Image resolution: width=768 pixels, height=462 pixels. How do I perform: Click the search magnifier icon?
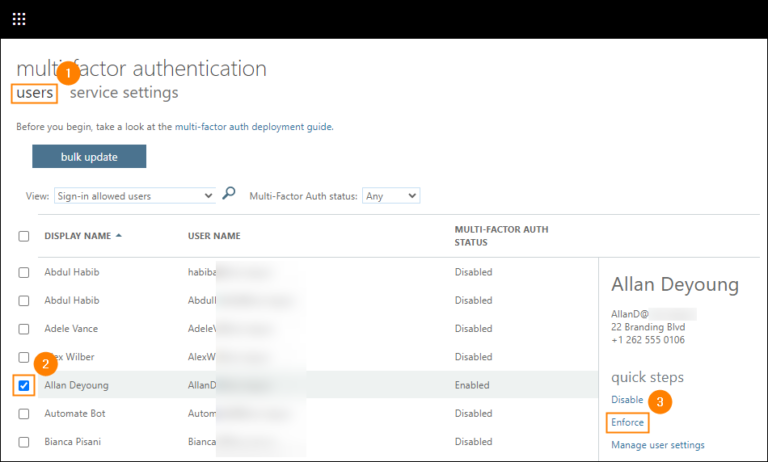click(x=229, y=195)
